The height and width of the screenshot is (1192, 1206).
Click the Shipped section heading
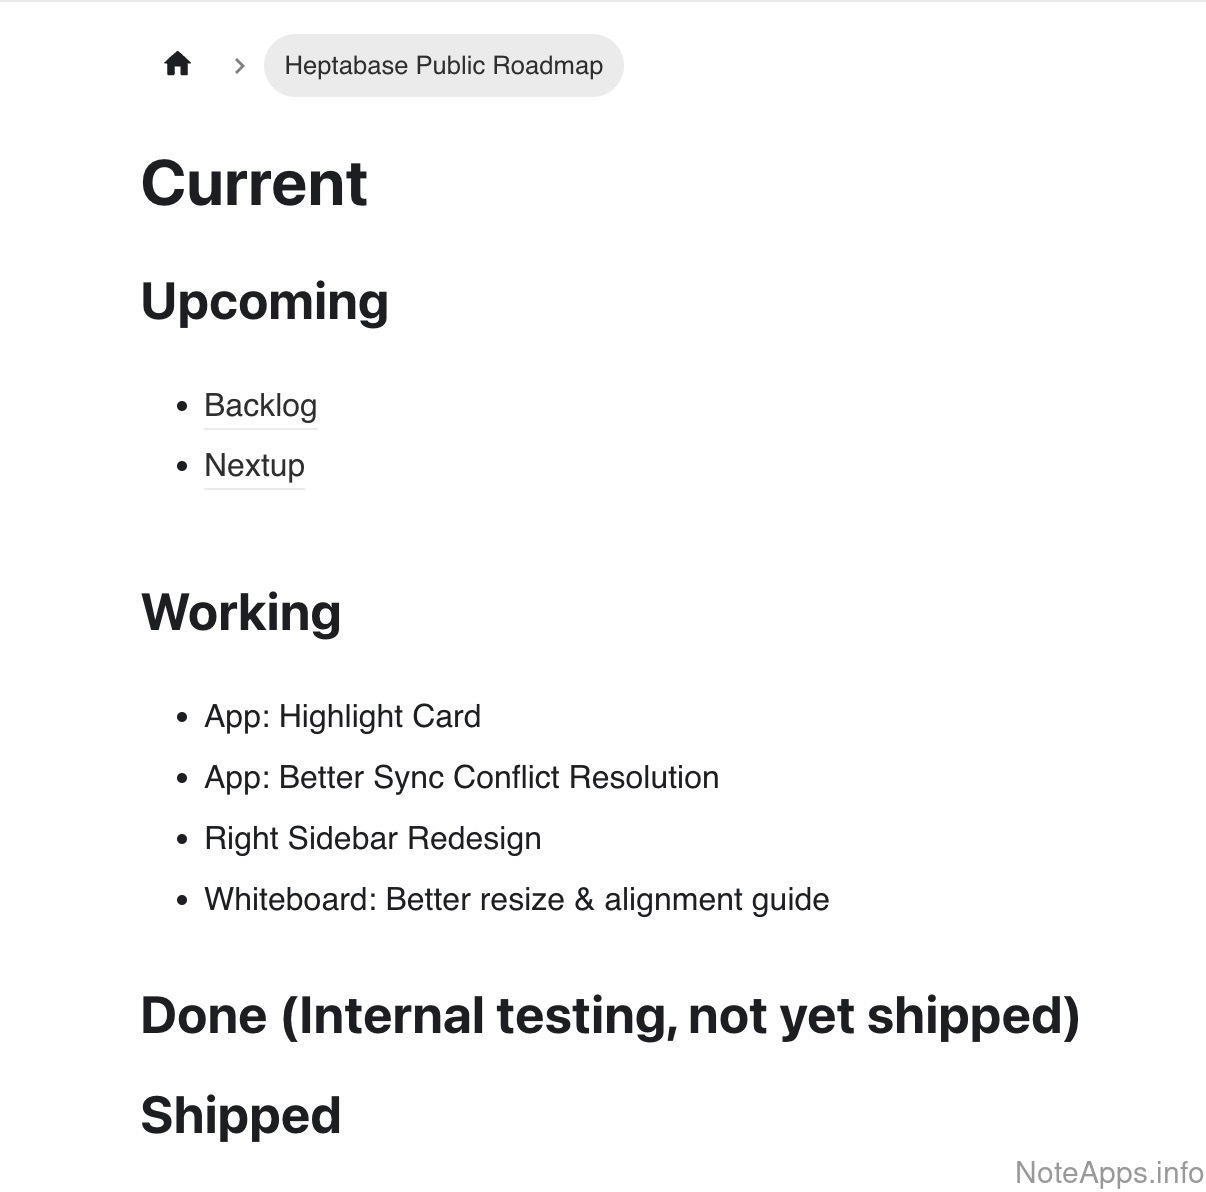click(x=241, y=1116)
